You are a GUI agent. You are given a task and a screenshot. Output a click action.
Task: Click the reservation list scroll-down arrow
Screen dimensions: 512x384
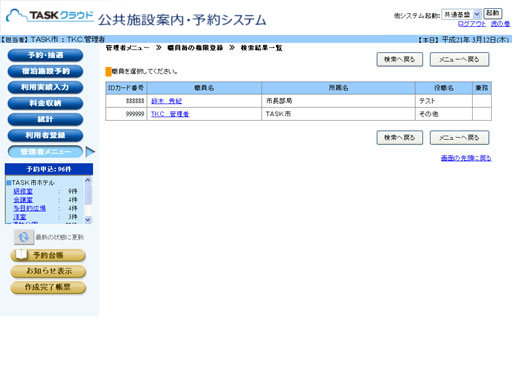(88, 220)
